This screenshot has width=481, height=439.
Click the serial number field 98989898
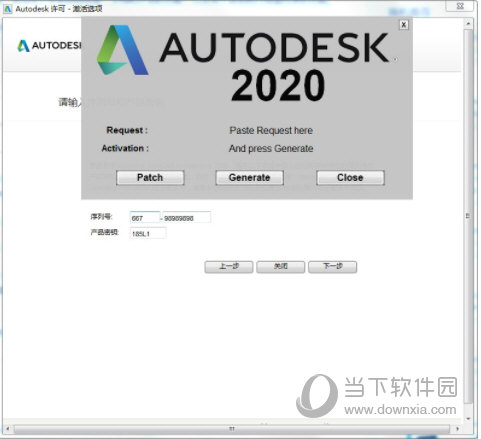click(x=187, y=218)
